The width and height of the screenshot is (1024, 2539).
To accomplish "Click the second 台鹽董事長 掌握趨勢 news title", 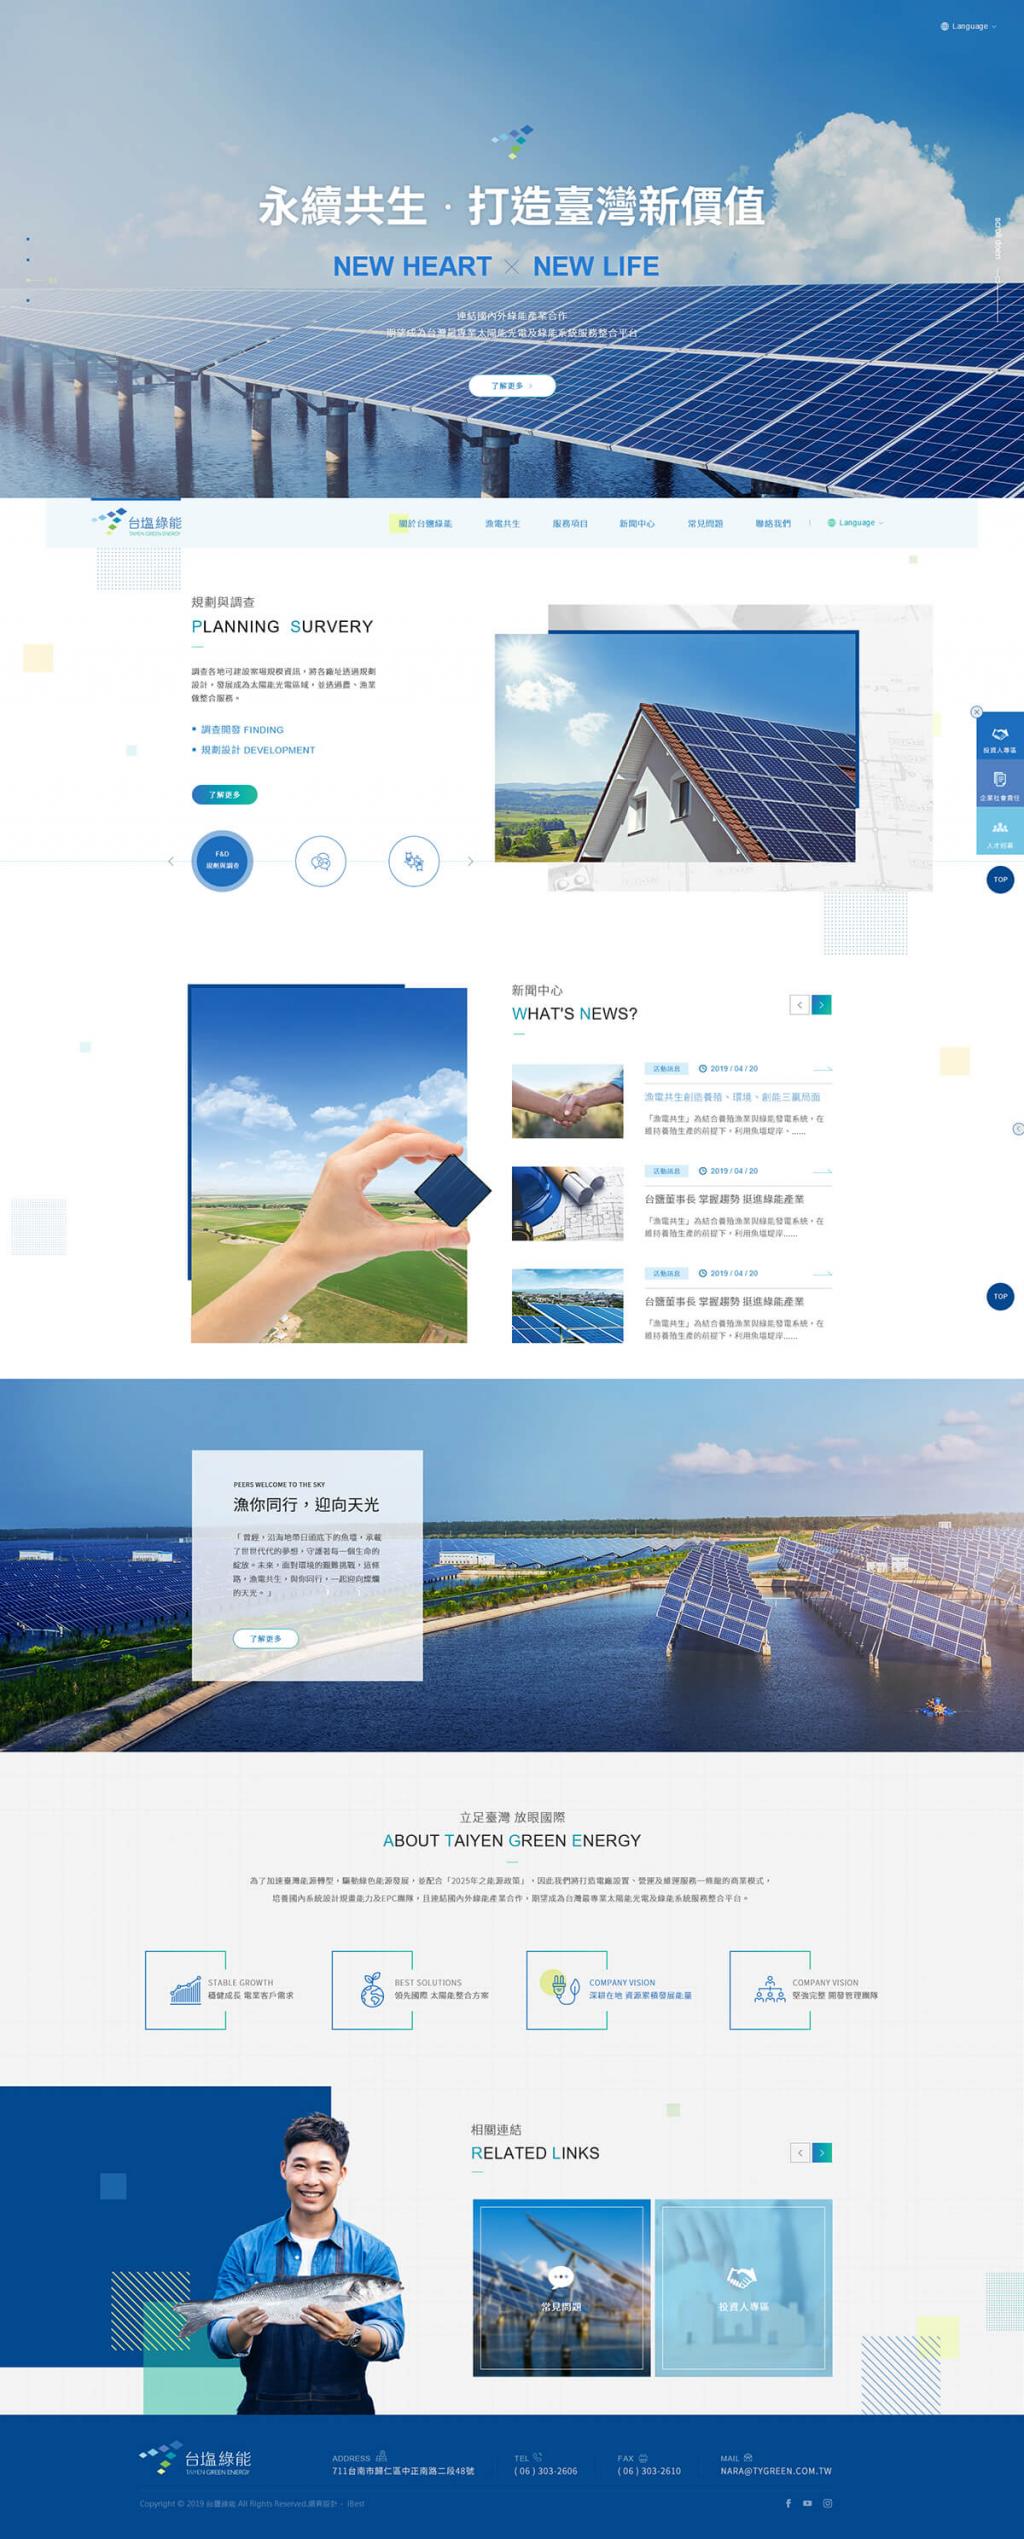I will click(x=724, y=1302).
